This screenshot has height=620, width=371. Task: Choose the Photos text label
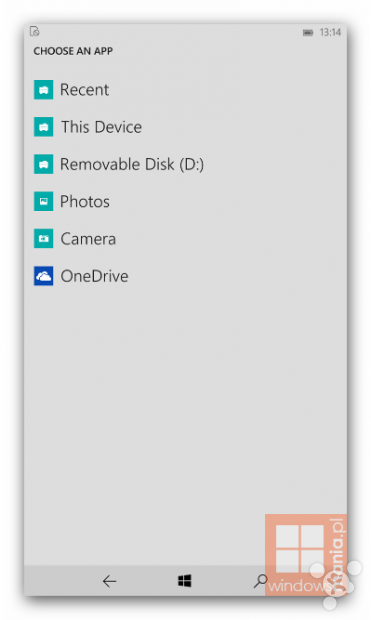point(85,202)
